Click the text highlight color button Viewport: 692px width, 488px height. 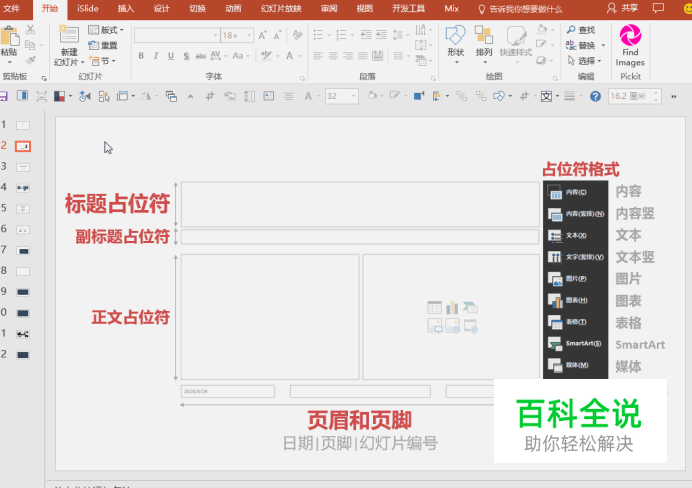pyautogui.click(x=266, y=56)
